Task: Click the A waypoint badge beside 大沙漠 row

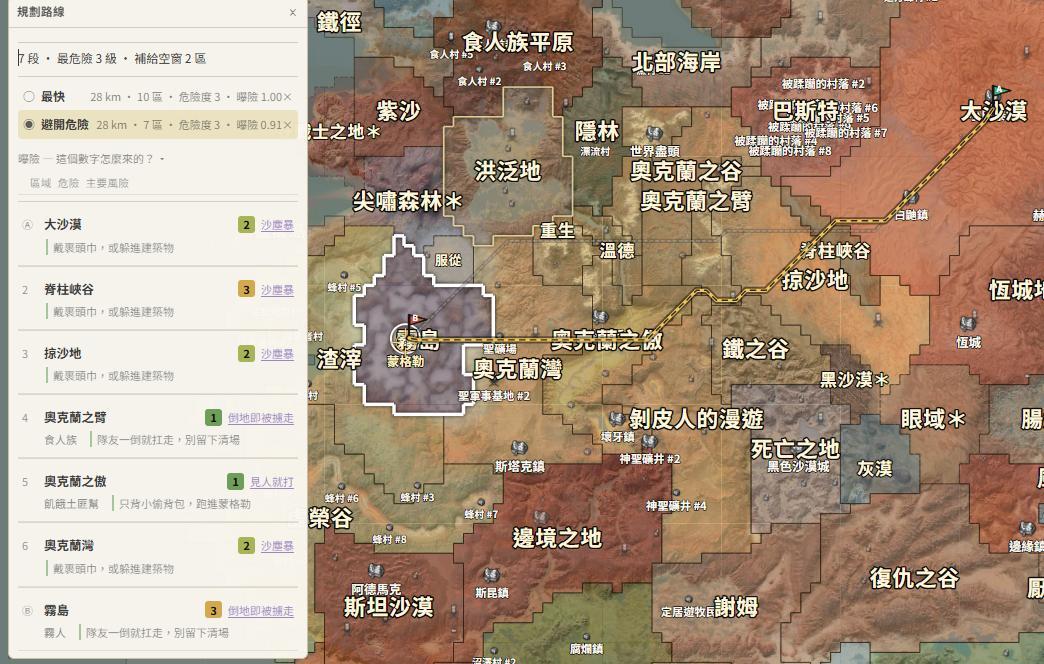Action: 27,224
